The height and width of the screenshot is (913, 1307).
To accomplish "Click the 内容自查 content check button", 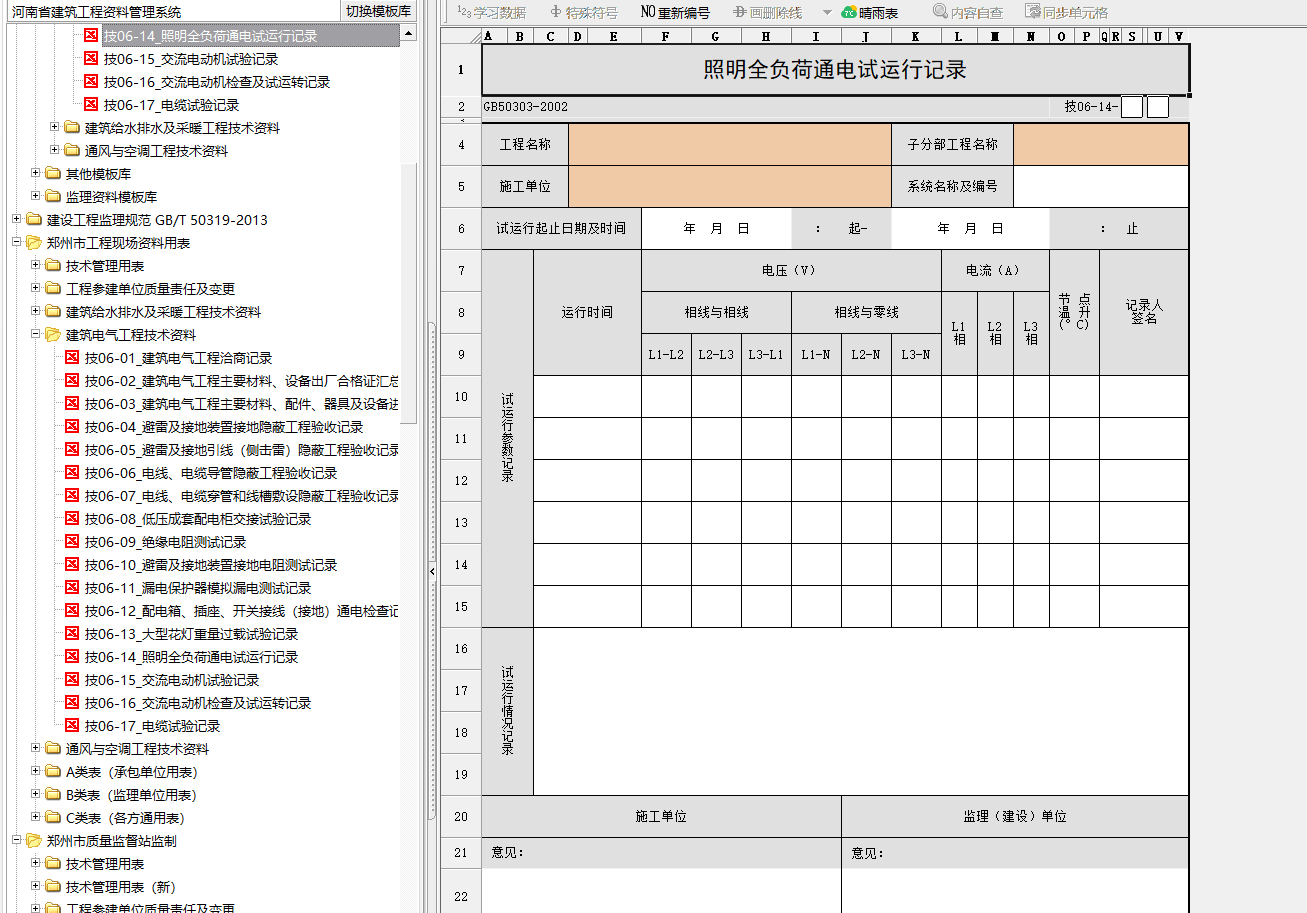I will pos(967,13).
